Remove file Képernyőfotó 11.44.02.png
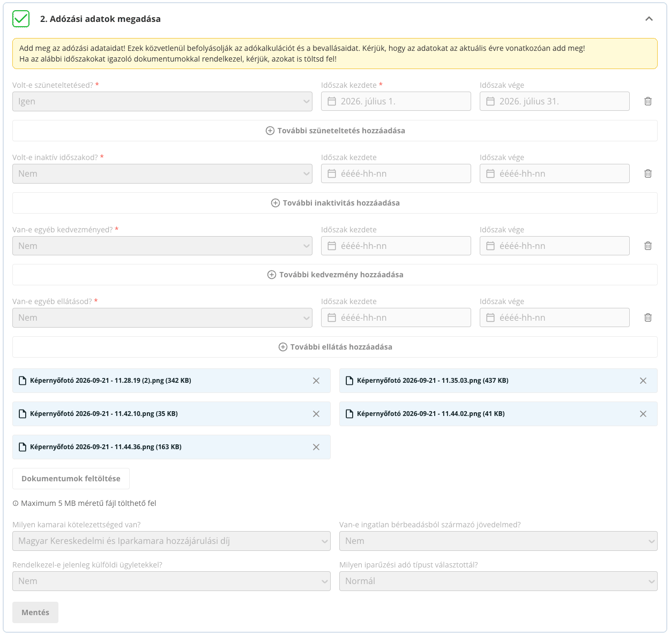The image size is (670, 636). (x=643, y=414)
